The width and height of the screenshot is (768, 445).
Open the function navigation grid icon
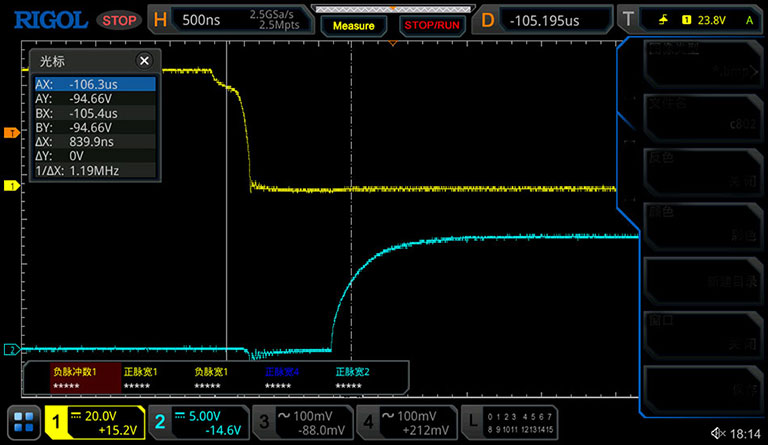tap(23, 424)
